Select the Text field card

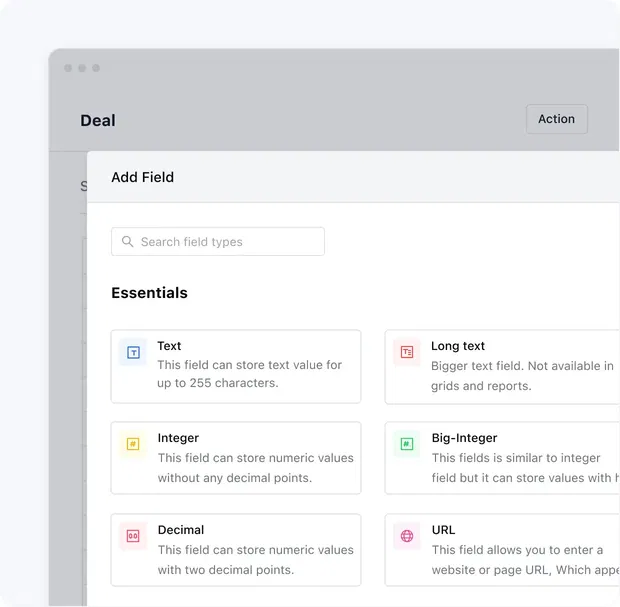click(236, 367)
